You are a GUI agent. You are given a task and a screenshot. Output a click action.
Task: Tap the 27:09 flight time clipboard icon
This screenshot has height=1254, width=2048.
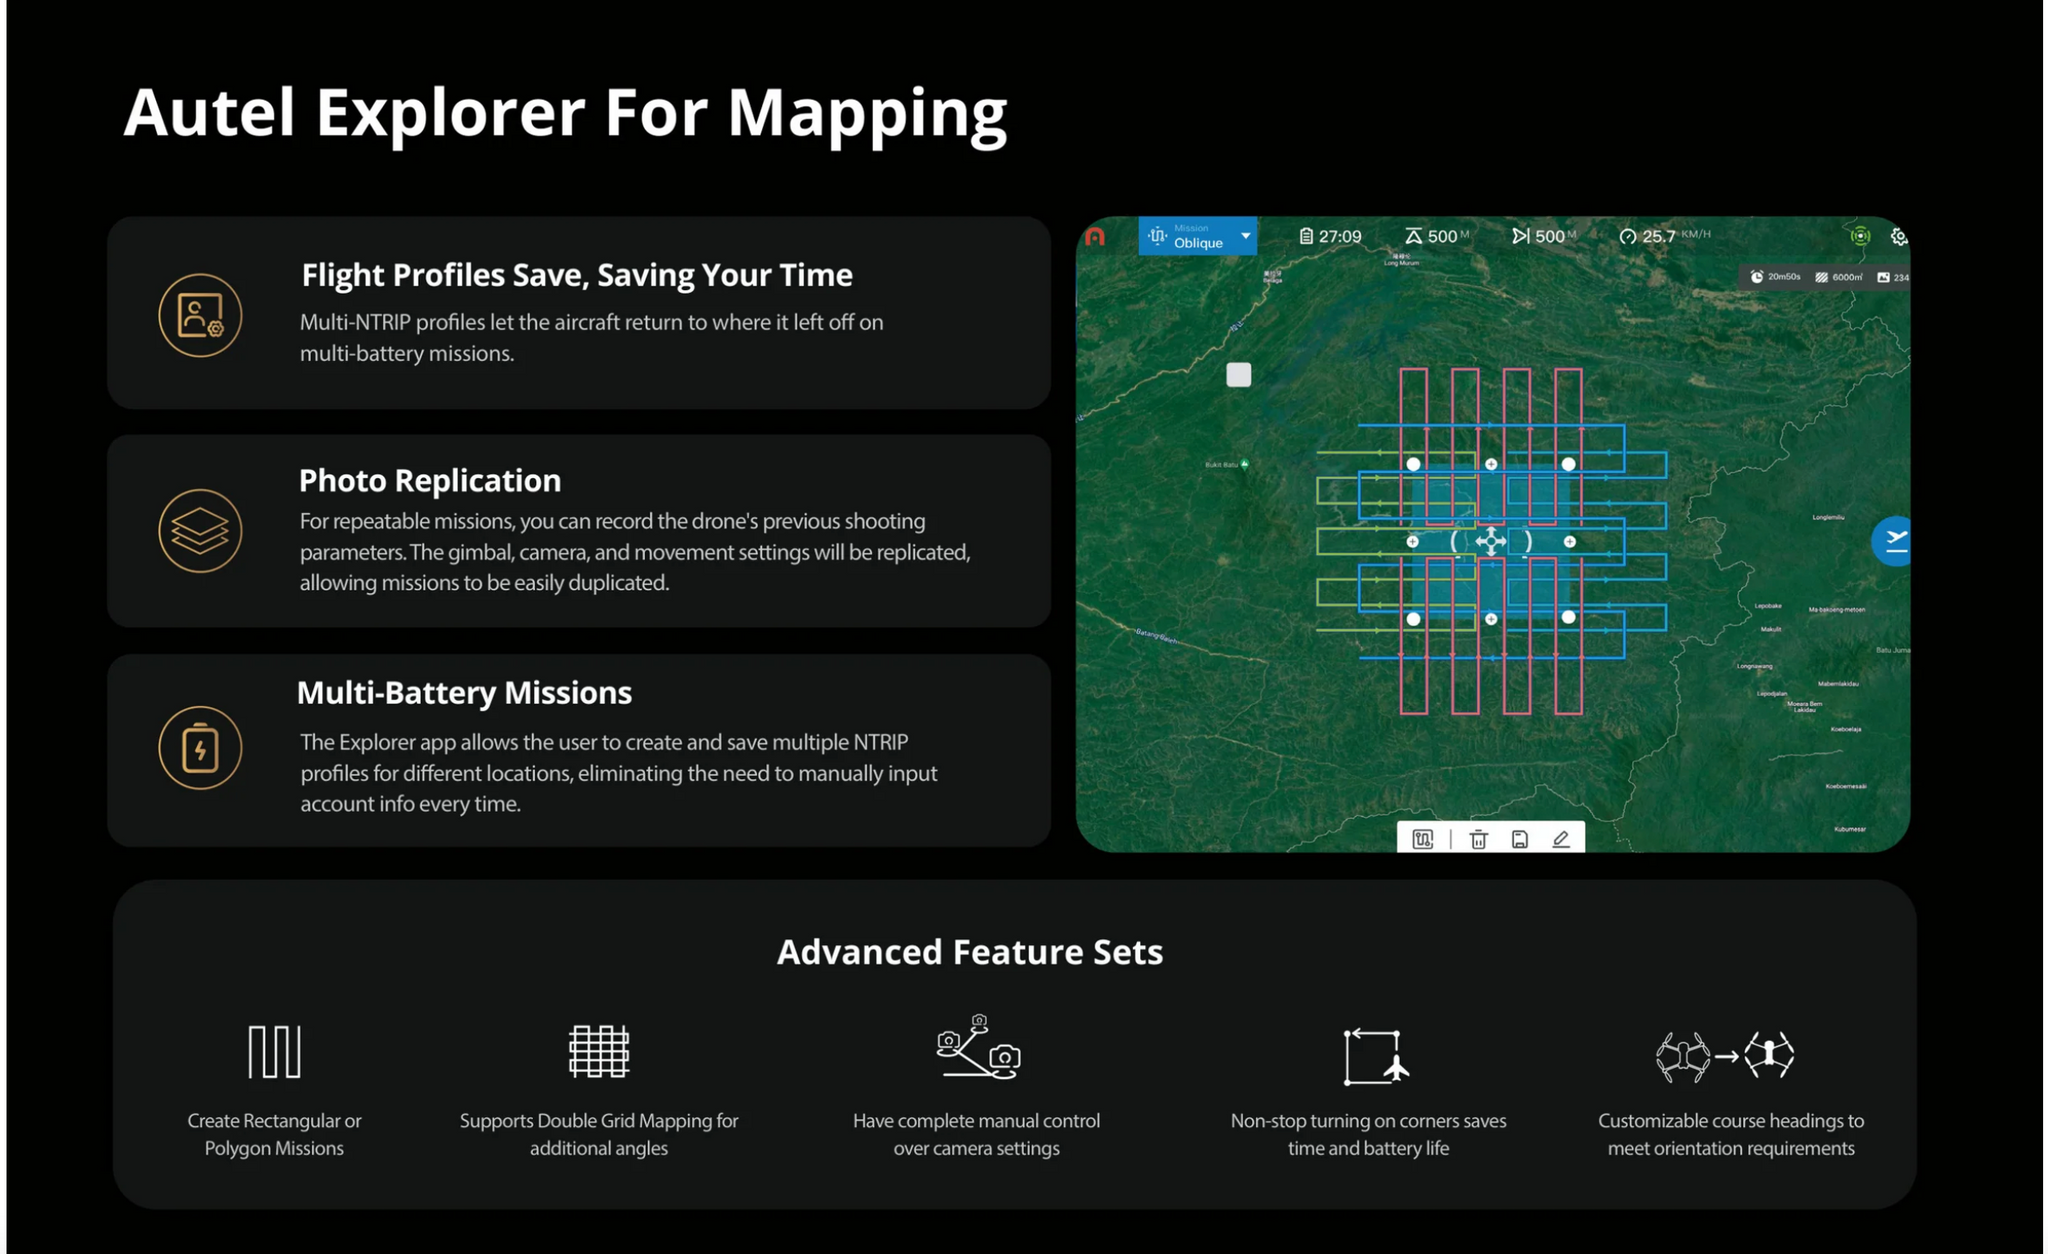tap(1305, 236)
